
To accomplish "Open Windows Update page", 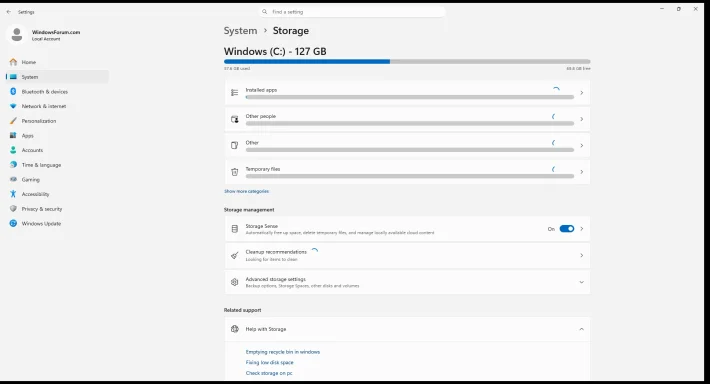I will 57,223.
